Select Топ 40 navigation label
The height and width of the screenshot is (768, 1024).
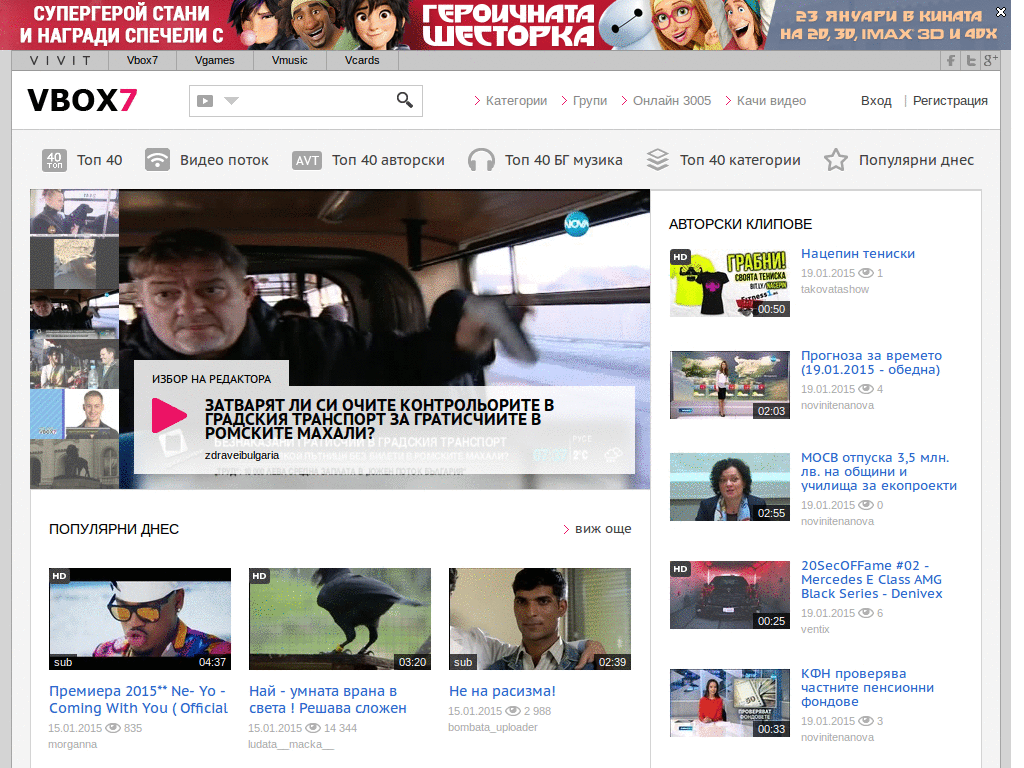[x=99, y=160]
